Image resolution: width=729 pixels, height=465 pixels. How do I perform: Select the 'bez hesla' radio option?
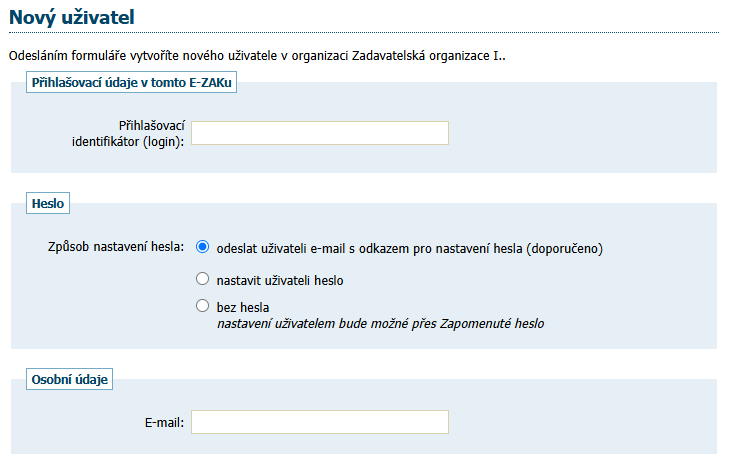tap(203, 306)
